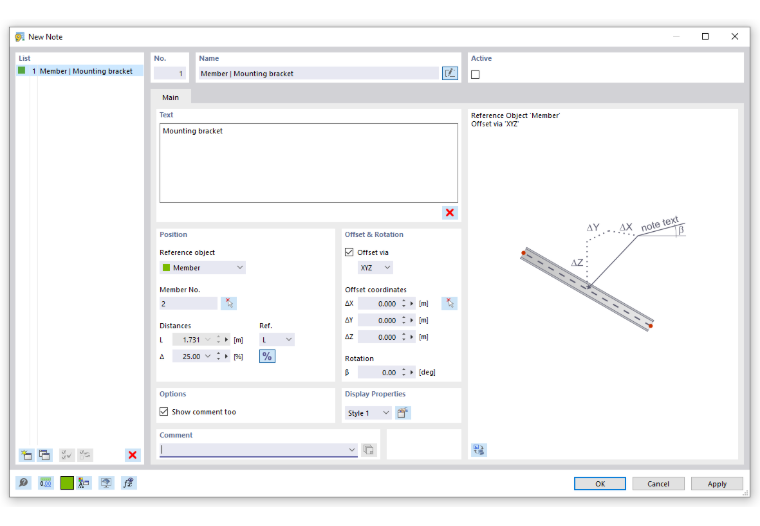Click the Cancel button
This screenshot has height=526, width=760.
(x=658, y=483)
